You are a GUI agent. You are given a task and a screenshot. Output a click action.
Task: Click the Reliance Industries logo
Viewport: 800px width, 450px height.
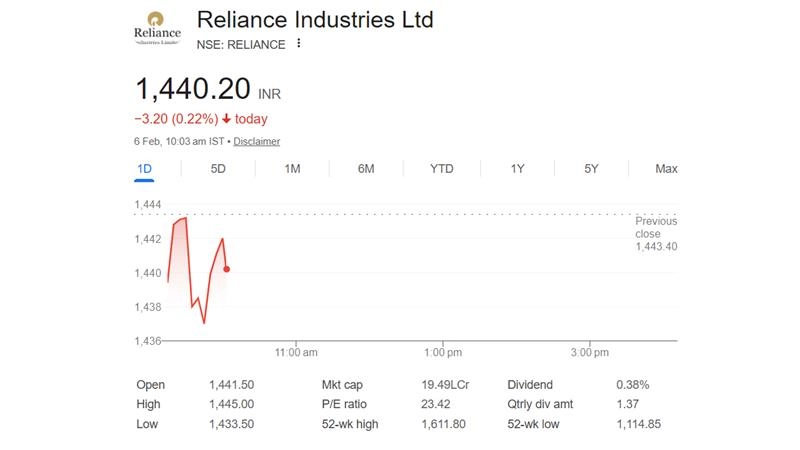[157, 32]
